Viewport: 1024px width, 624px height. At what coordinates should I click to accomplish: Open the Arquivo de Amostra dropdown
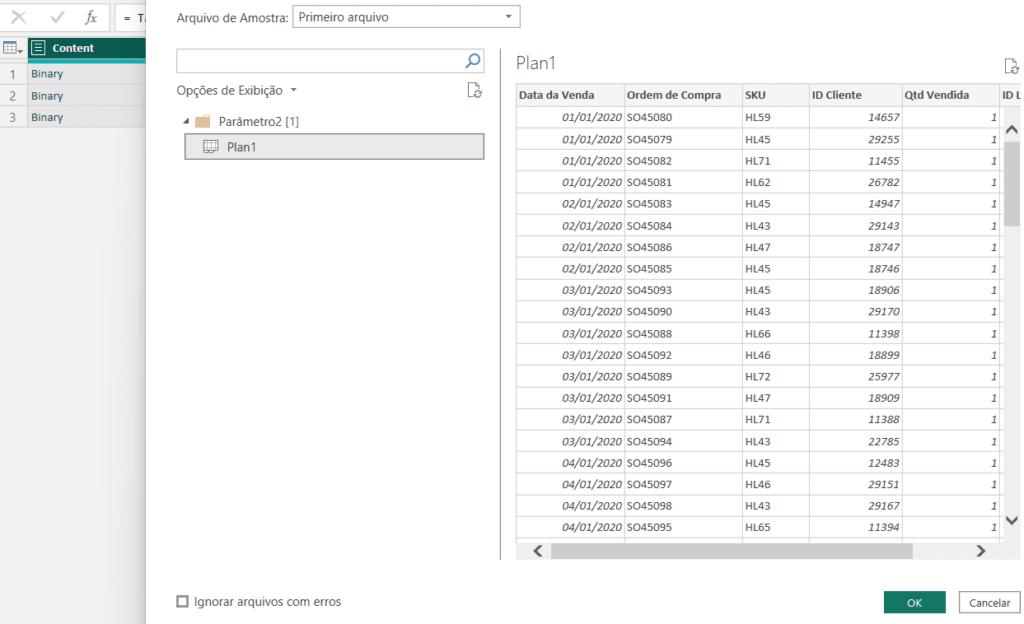coord(406,17)
